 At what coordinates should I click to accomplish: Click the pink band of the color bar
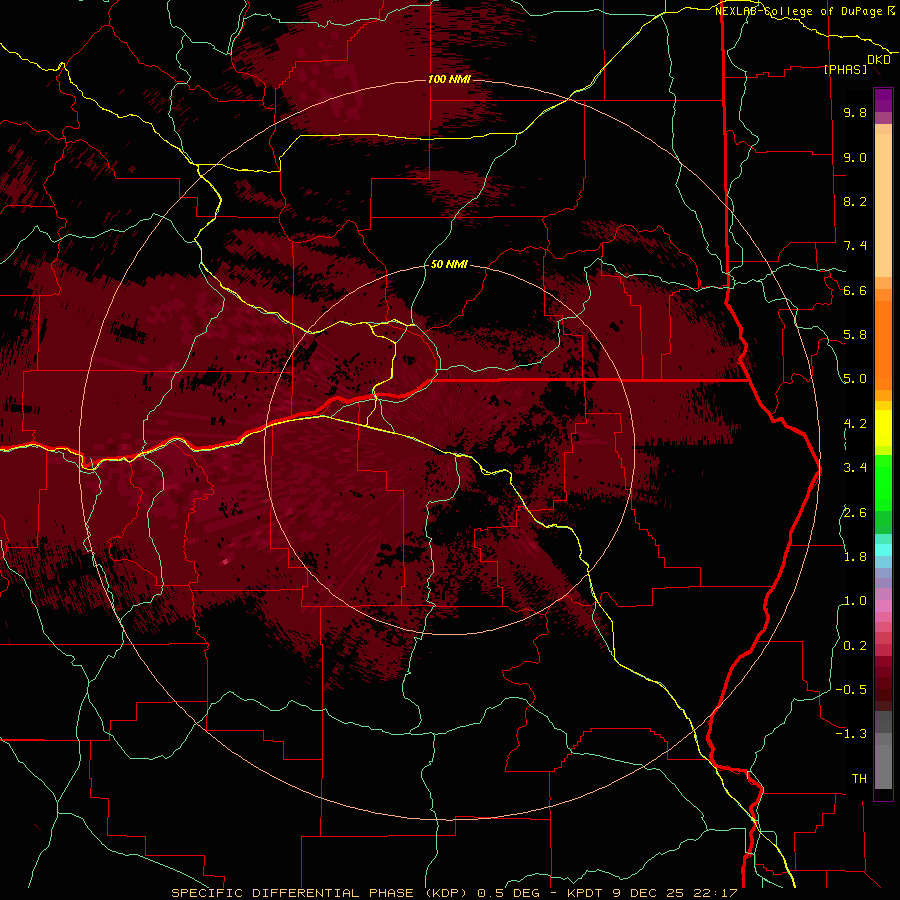point(883,606)
